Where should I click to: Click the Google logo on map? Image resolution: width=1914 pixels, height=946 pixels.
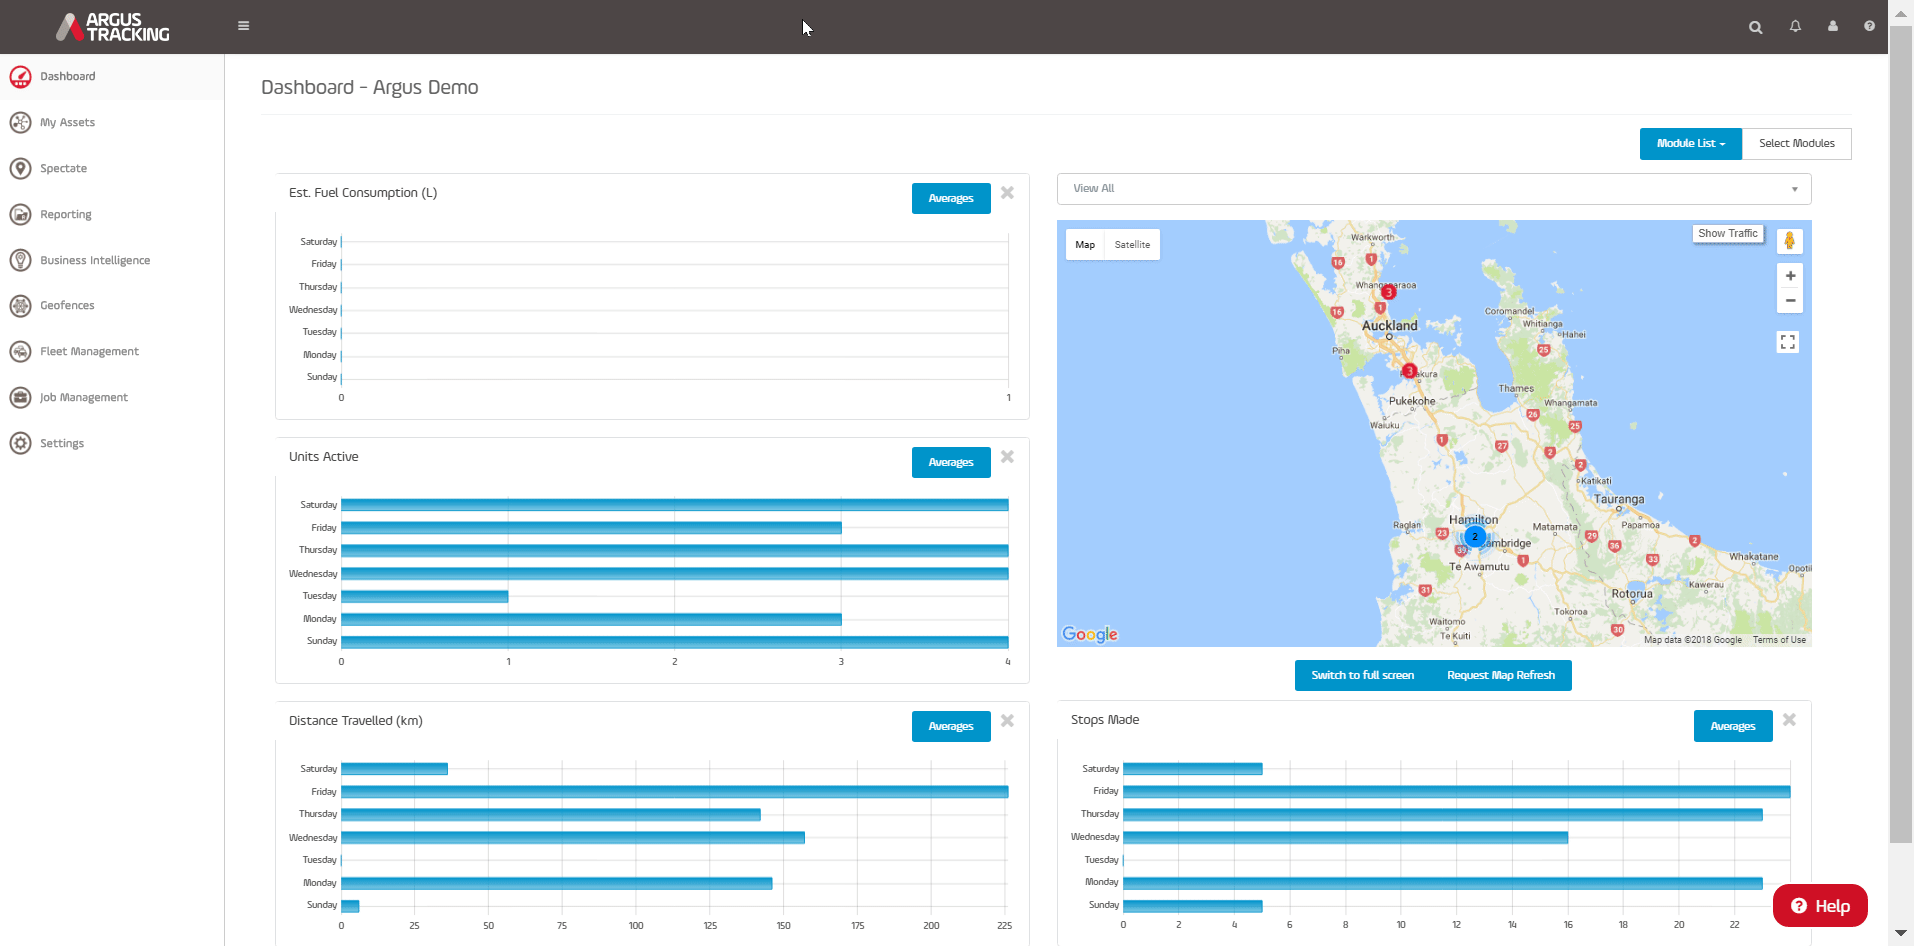click(x=1090, y=634)
